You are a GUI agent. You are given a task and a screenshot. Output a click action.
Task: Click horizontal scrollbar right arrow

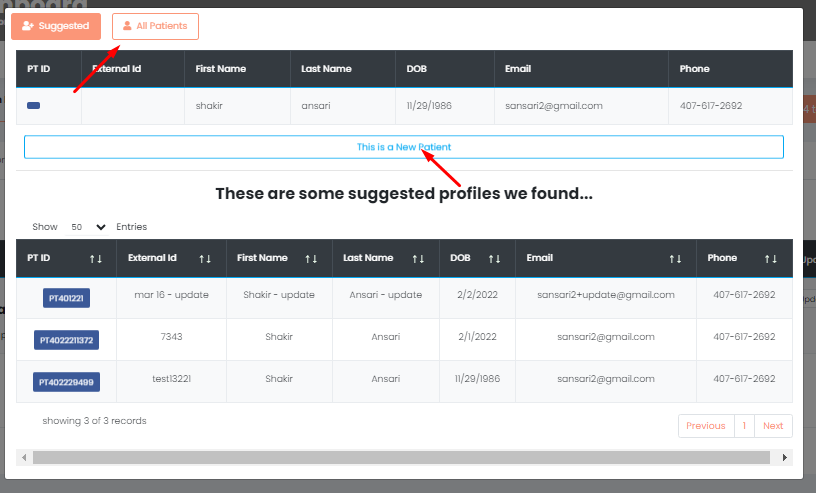pyautogui.click(x=785, y=457)
